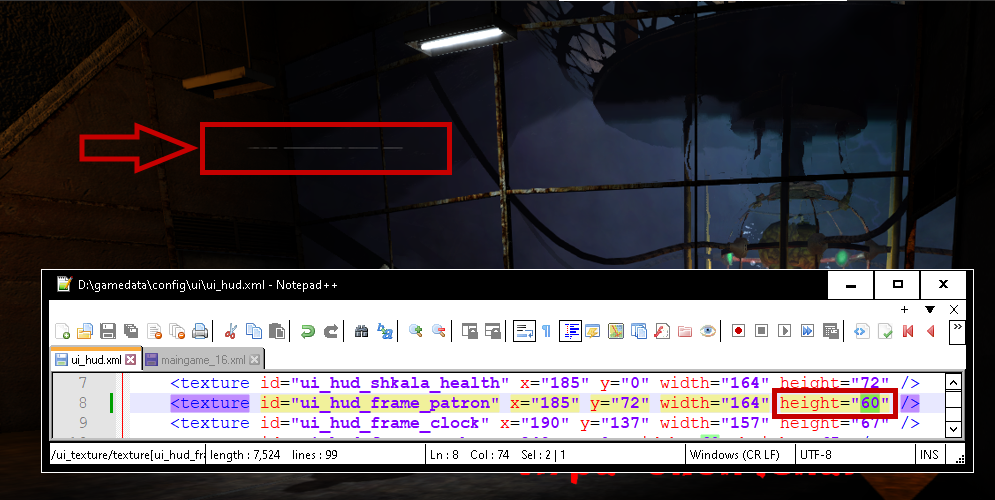Maximize the Notepad++ window

[897, 284]
